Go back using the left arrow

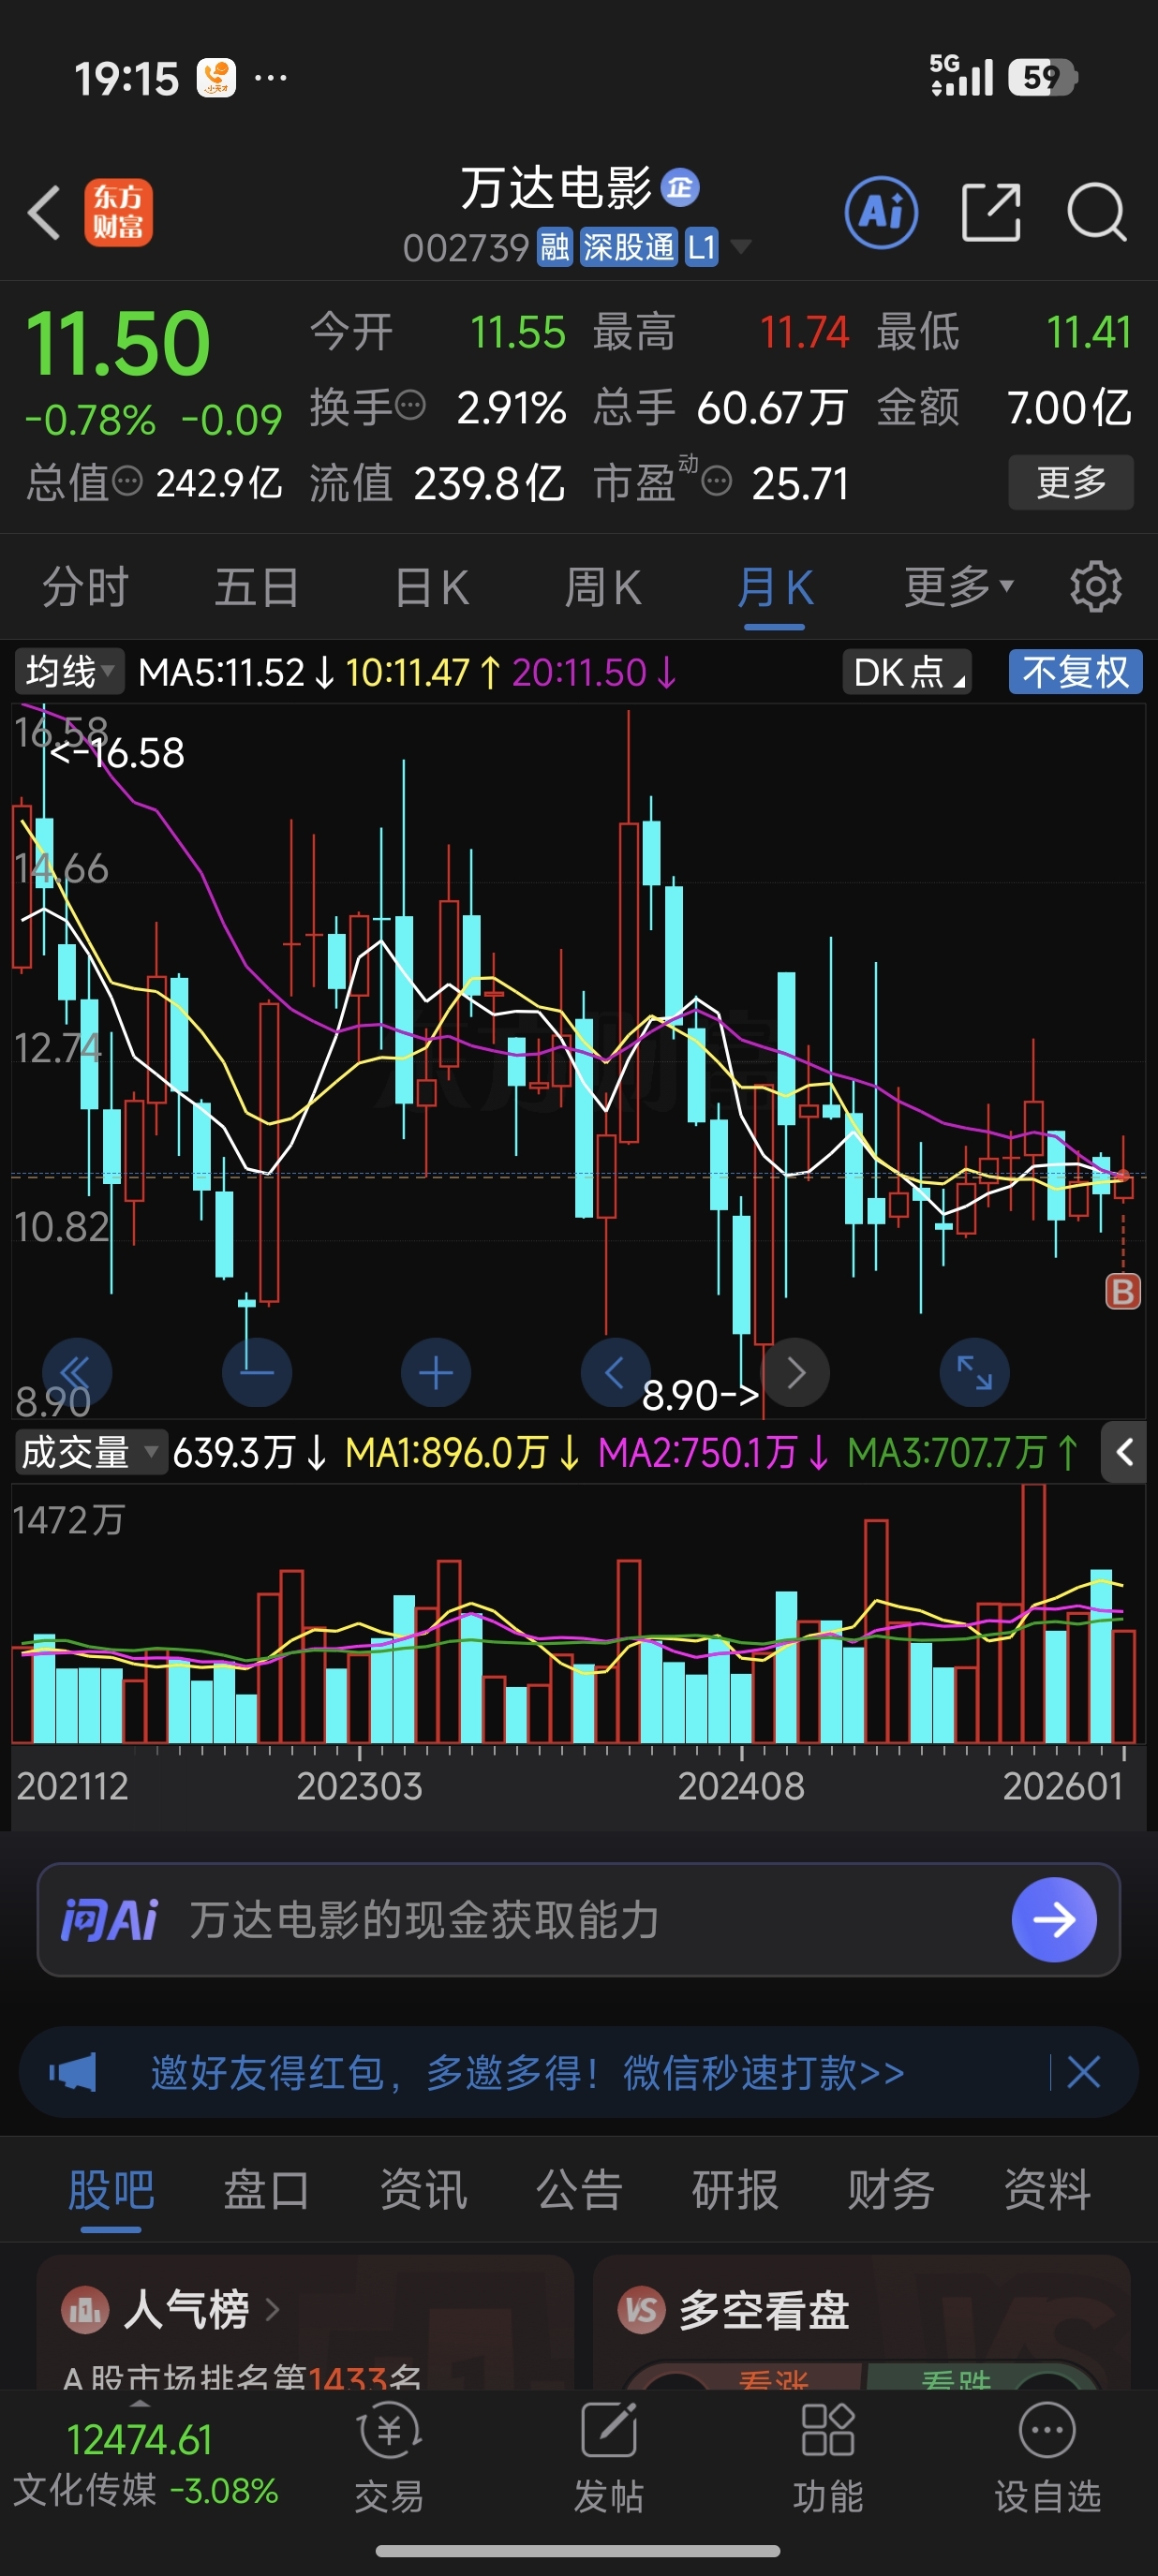(44, 212)
